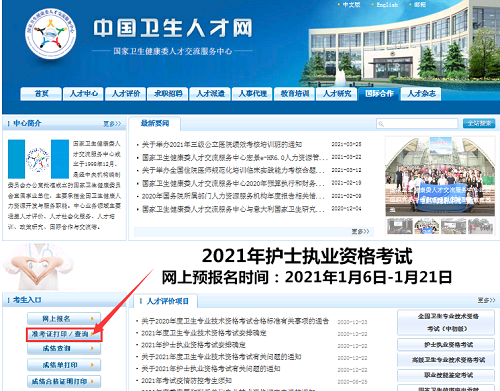This screenshot has height=391, width=500.
Task: Click the 中心简介 logo image in intro panel
Action: [x=38, y=159]
